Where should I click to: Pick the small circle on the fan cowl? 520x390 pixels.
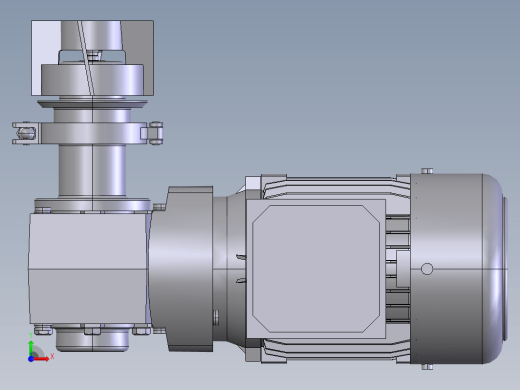[427, 269]
